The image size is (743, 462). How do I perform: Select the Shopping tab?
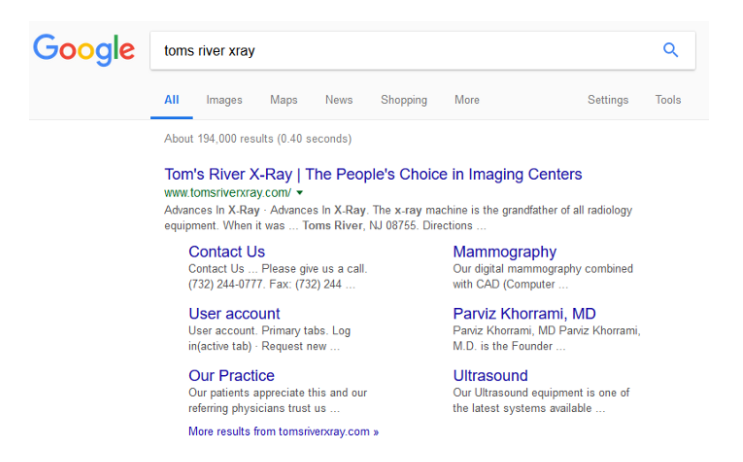(x=403, y=100)
